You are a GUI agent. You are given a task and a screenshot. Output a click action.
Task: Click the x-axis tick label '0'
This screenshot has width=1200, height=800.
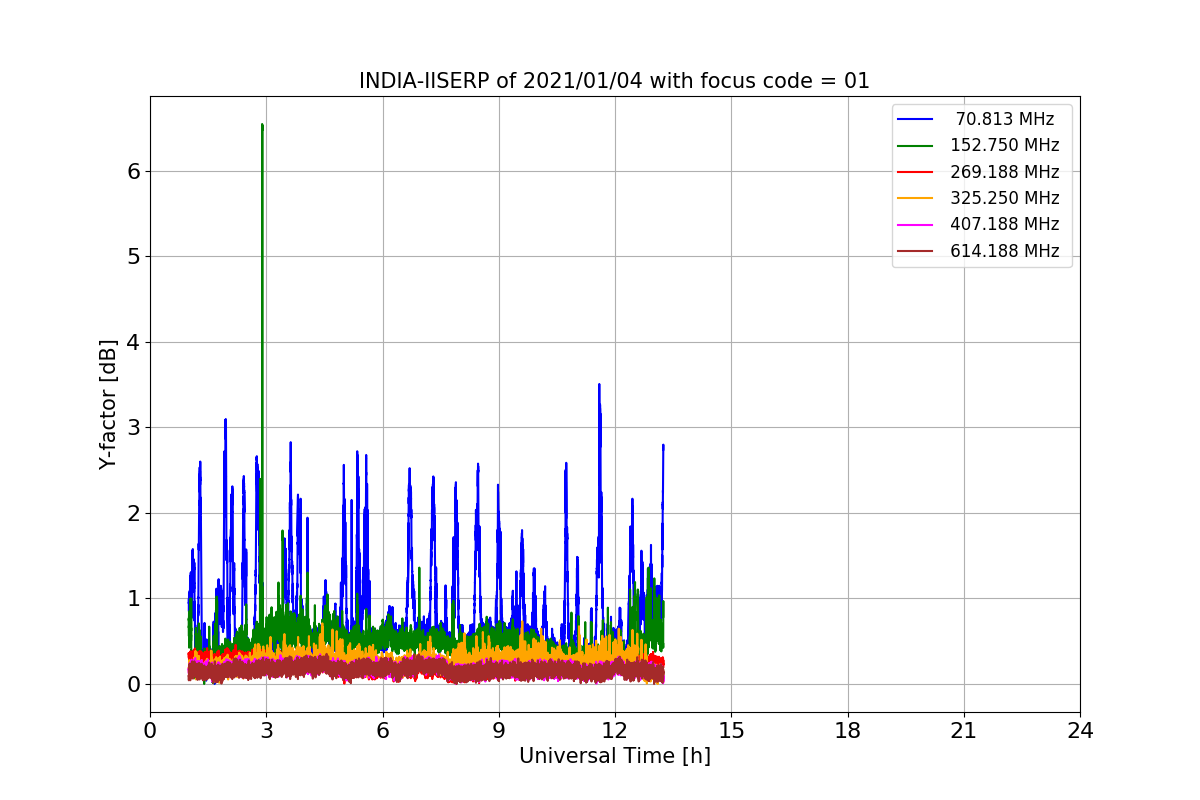(150, 731)
